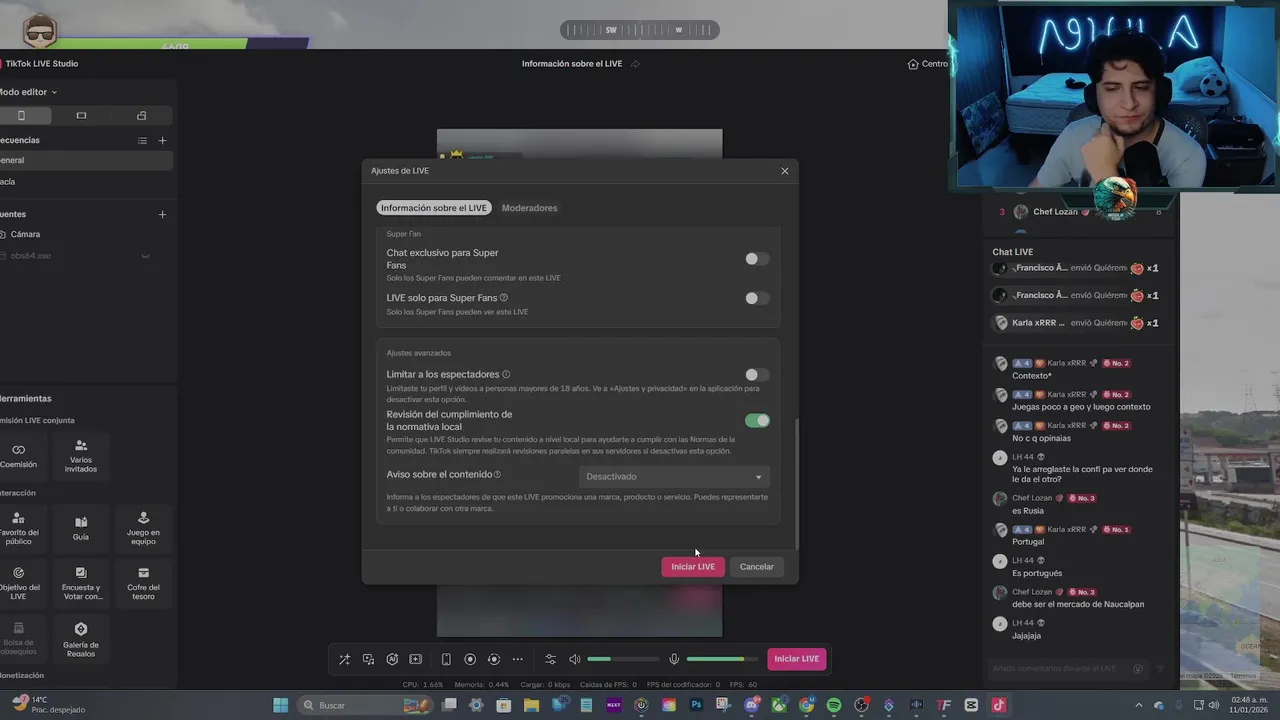Click Iniciar LIVE in the dialog

click(x=693, y=567)
